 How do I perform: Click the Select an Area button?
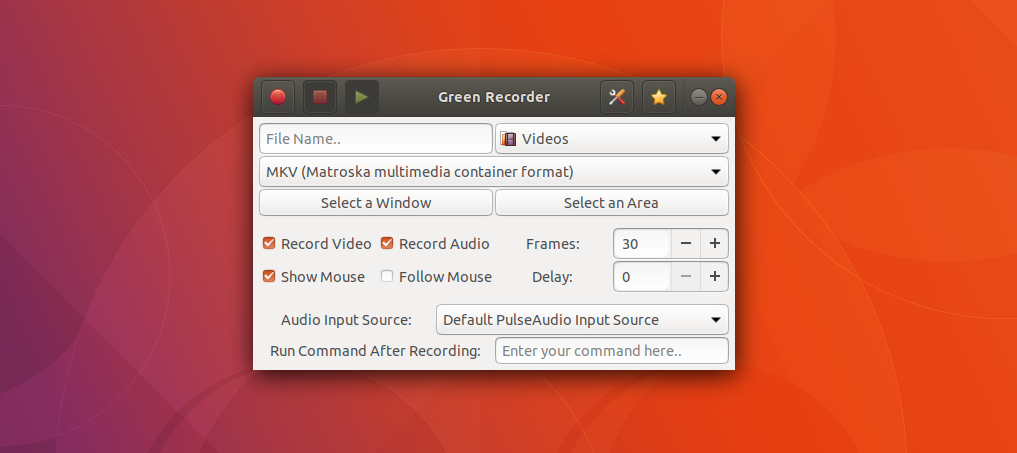tap(612, 202)
